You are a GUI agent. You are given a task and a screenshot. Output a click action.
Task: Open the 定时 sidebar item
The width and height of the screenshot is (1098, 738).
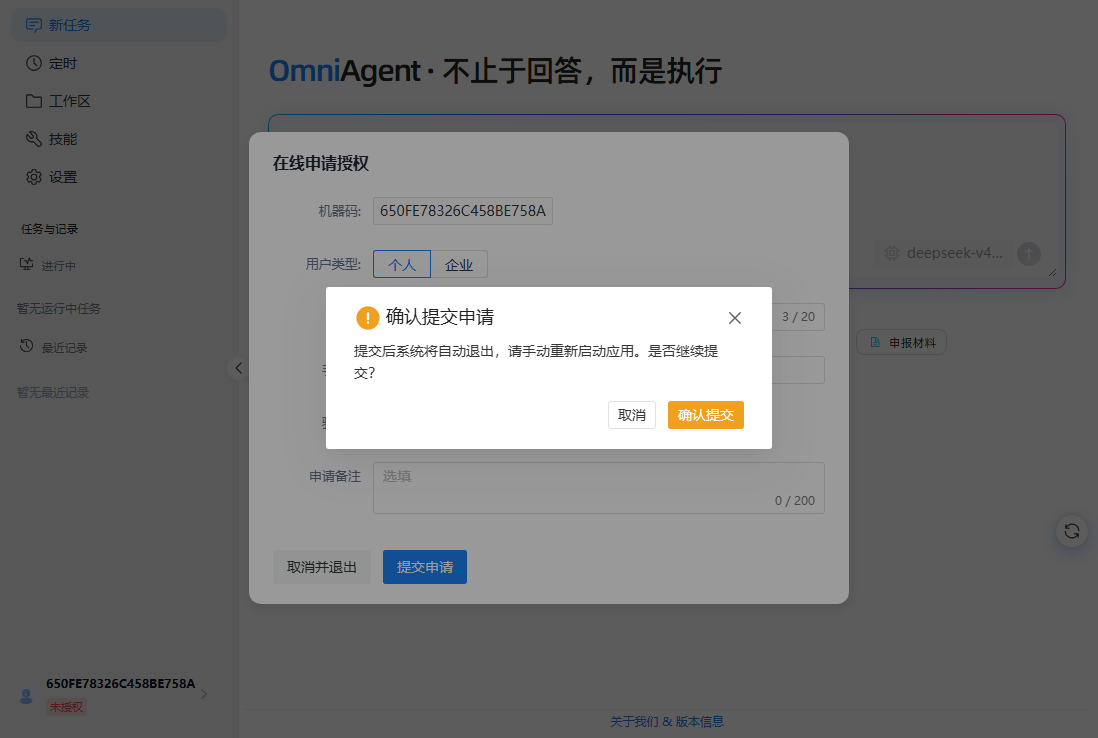pos(119,63)
